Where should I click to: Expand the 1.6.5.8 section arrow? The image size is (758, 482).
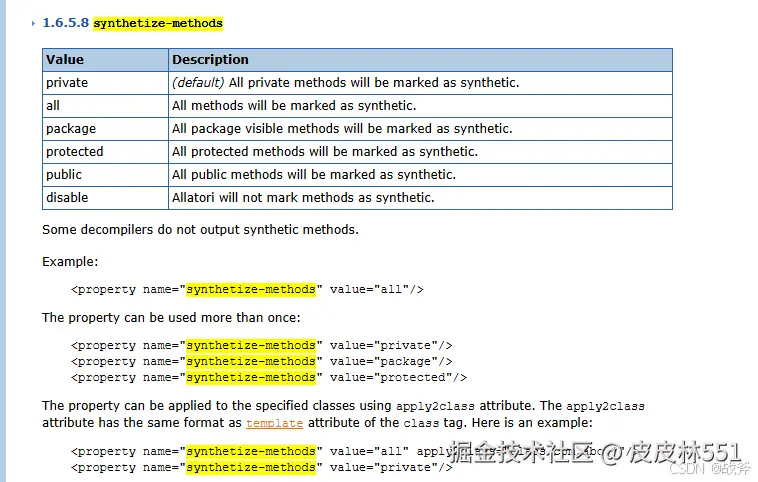[34, 23]
